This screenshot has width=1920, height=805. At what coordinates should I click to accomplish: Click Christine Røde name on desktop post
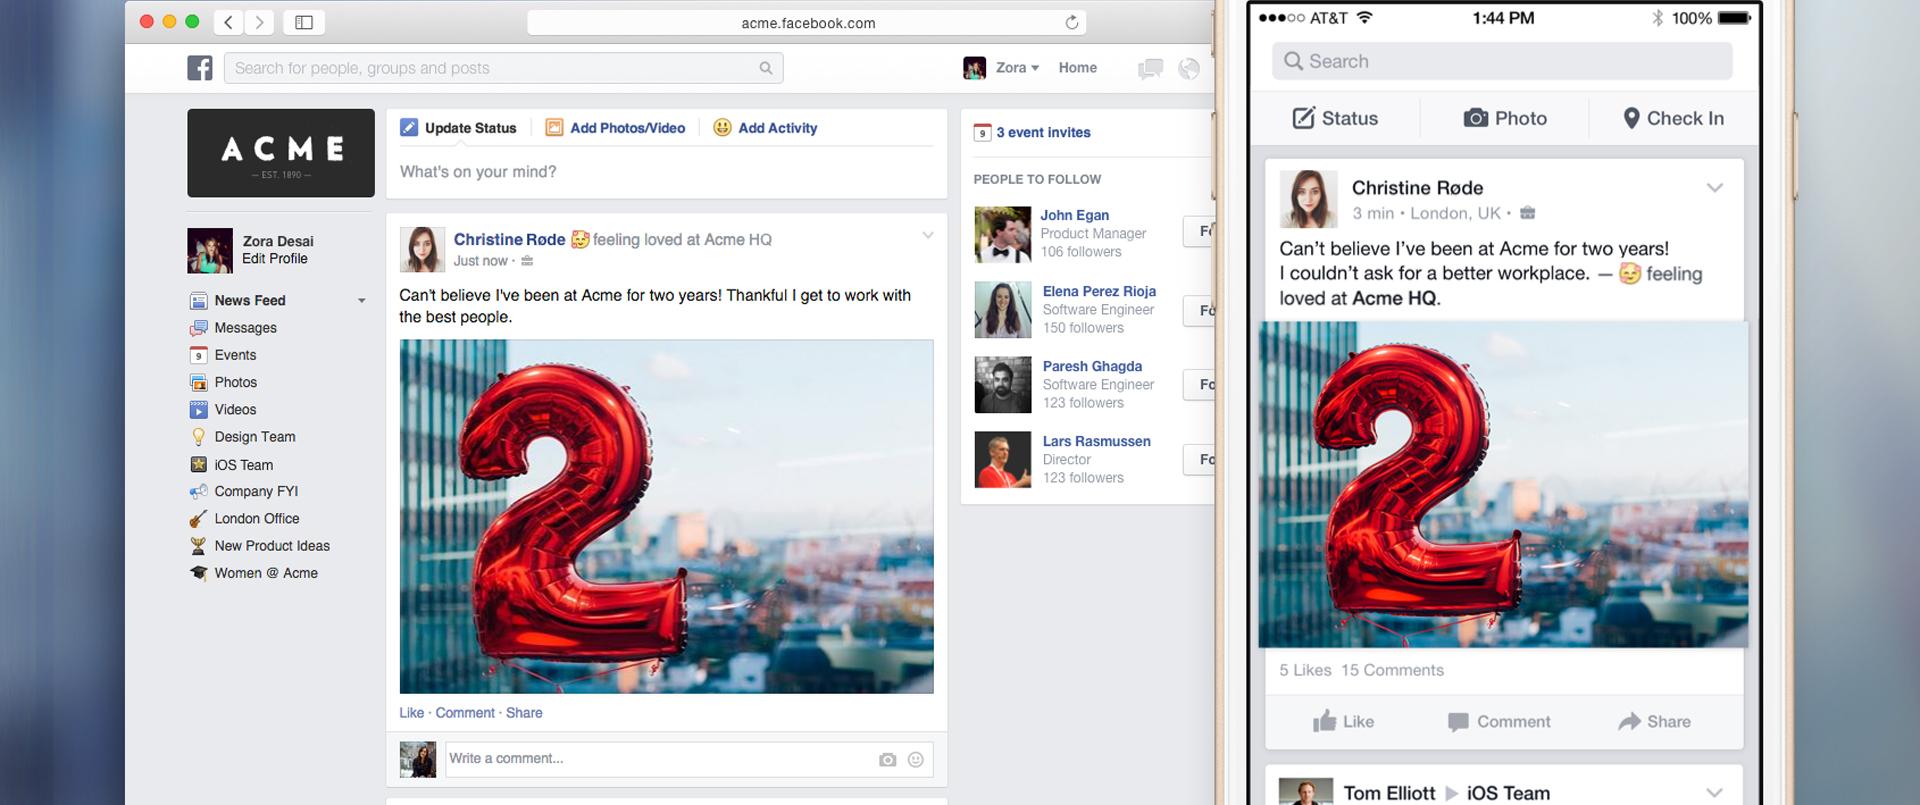click(509, 239)
